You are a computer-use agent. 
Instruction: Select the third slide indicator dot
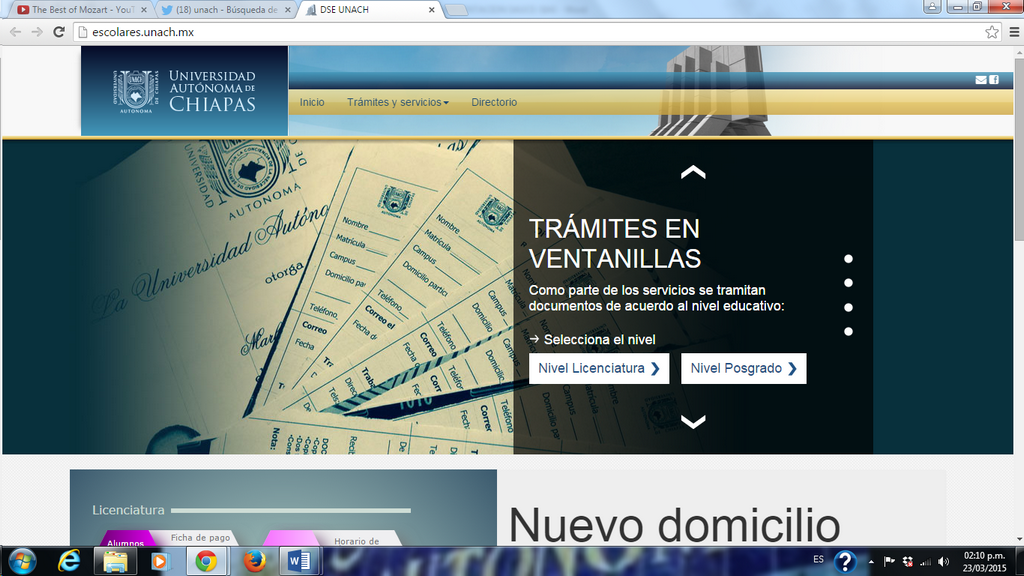pos(848,307)
